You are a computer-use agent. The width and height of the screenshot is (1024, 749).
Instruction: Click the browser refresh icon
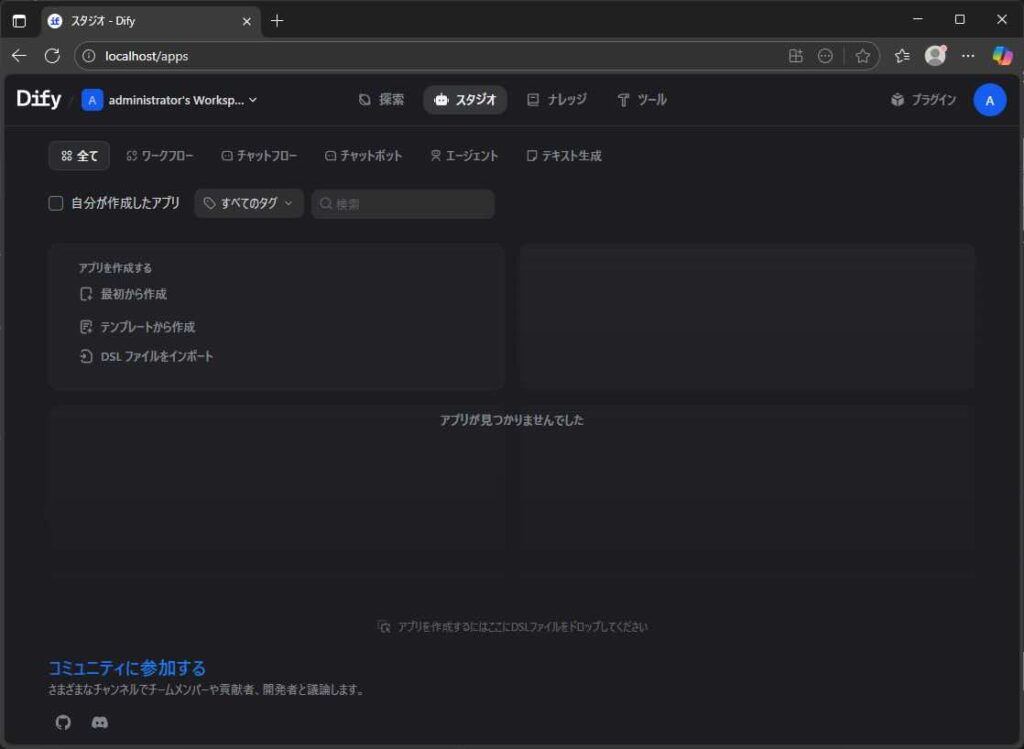tap(52, 56)
